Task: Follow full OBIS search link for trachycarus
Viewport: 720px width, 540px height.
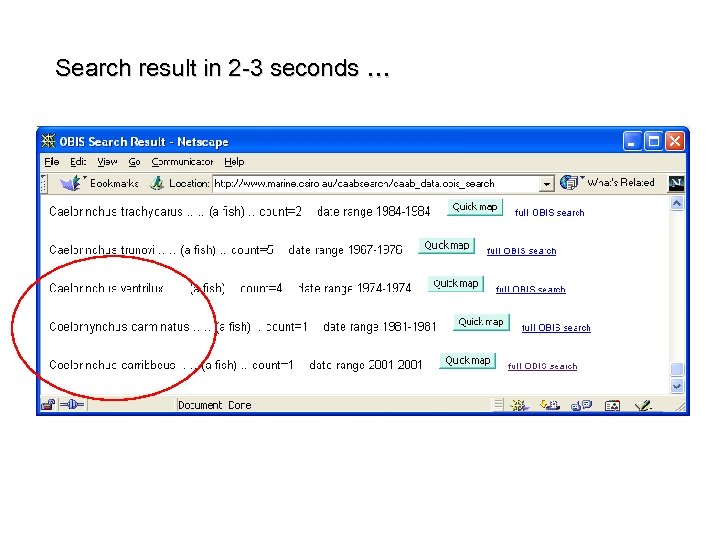Action: (x=549, y=213)
